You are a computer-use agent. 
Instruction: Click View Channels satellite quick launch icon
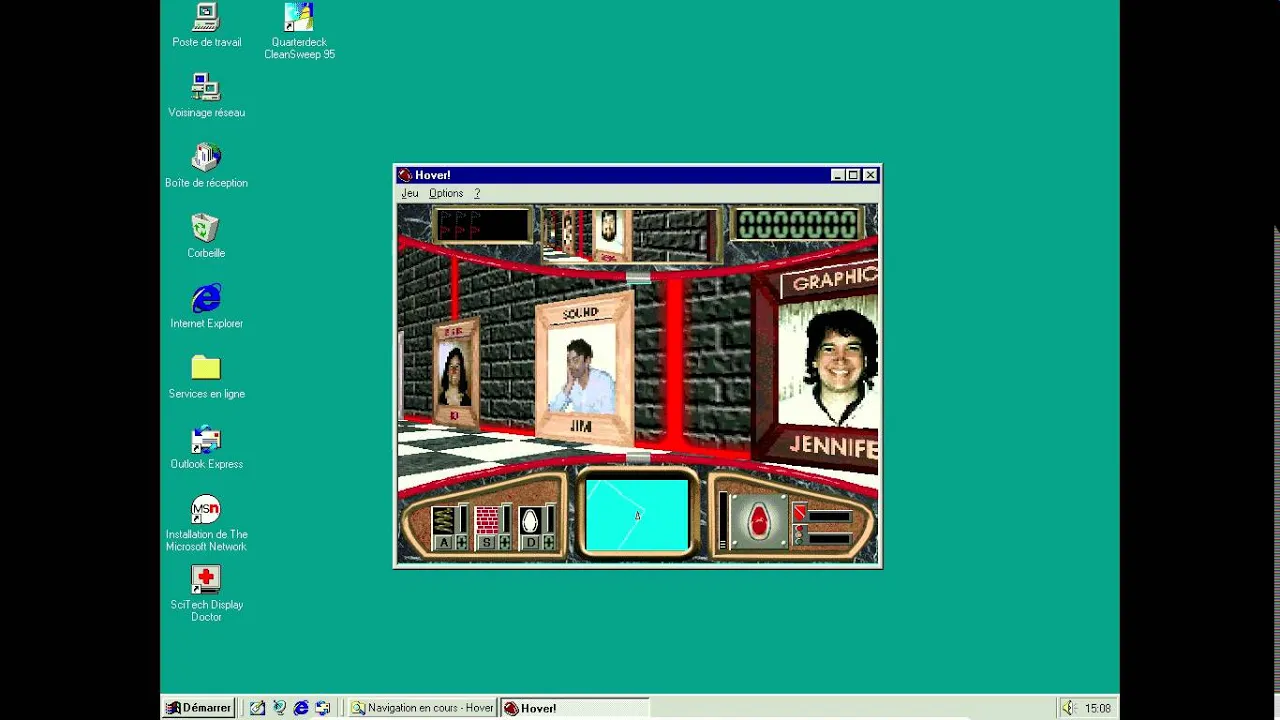point(279,708)
